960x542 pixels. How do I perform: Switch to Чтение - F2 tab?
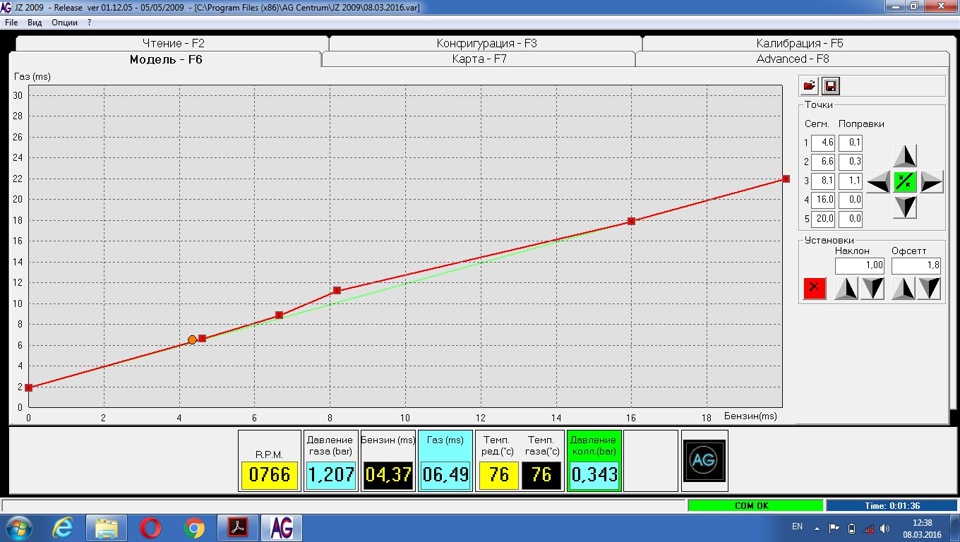[173, 43]
